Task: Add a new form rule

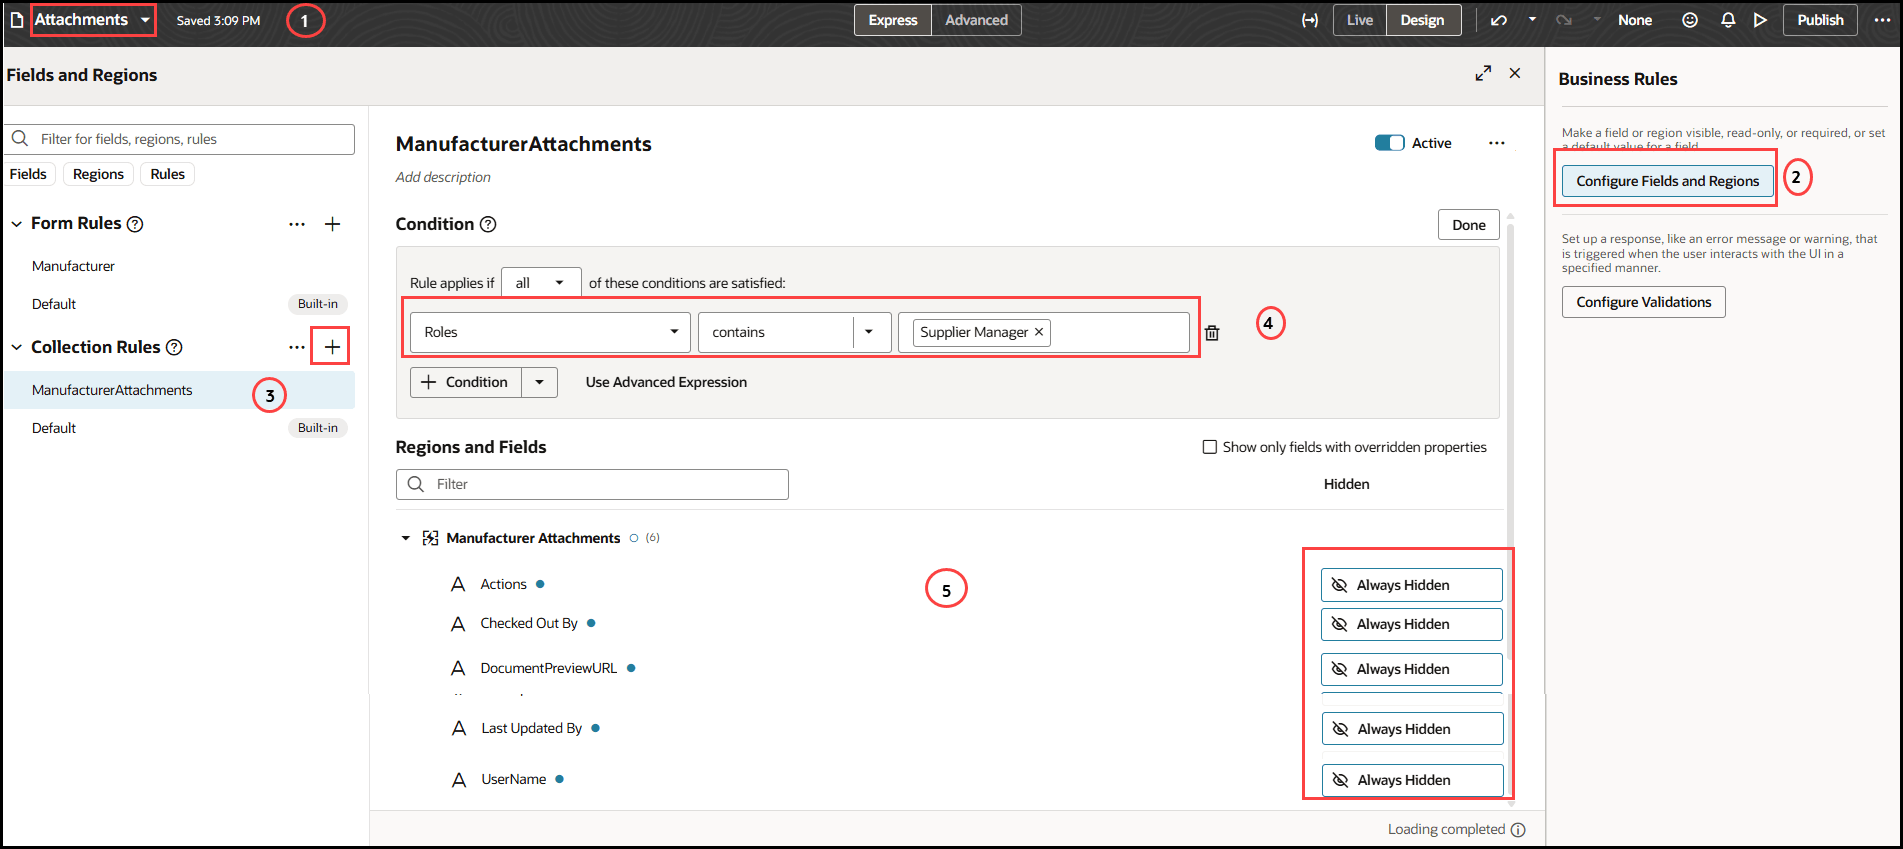Action: click(333, 224)
